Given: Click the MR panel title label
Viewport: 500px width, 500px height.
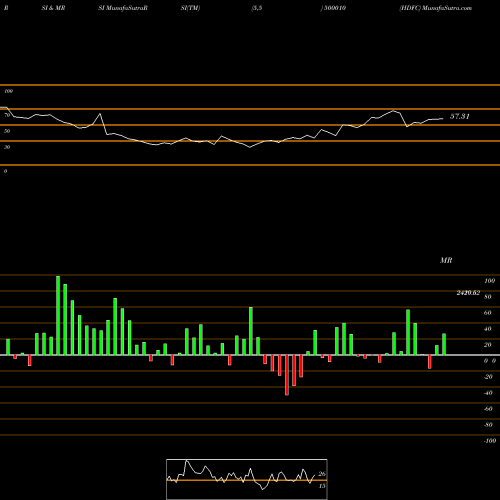Looking at the screenshot, I should [446, 260].
